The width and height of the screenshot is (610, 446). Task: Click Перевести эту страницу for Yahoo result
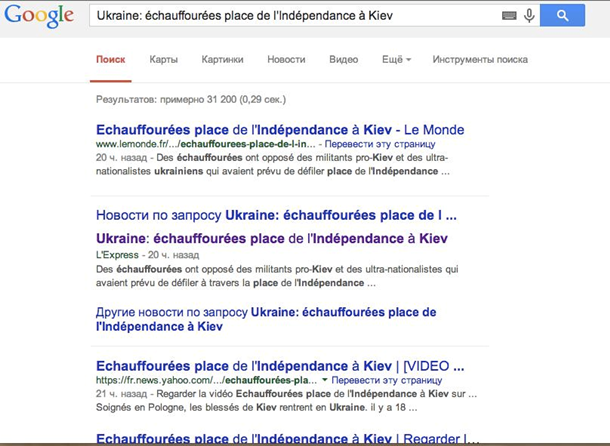pos(386,381)
